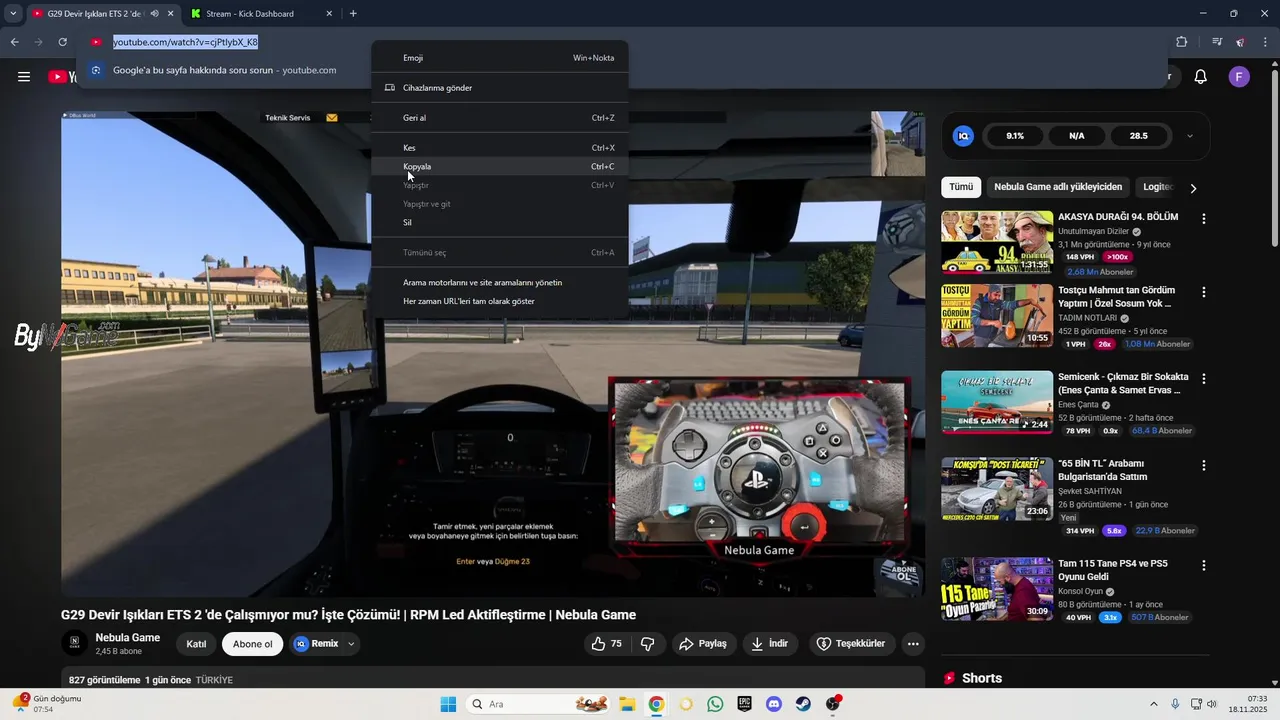Open options menu for Tam 115 Tane video
Image resolution: width=1280 pixels, height=720 pixels.
click(1204, 566)
